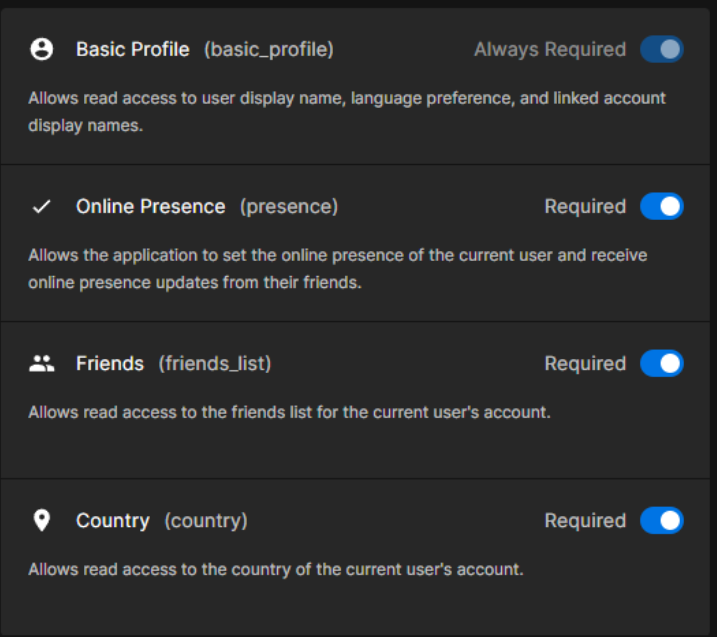Switch off the Country required toggle
Screen dimensions: 717x637
pyautogui.click(x=662, y=520)
